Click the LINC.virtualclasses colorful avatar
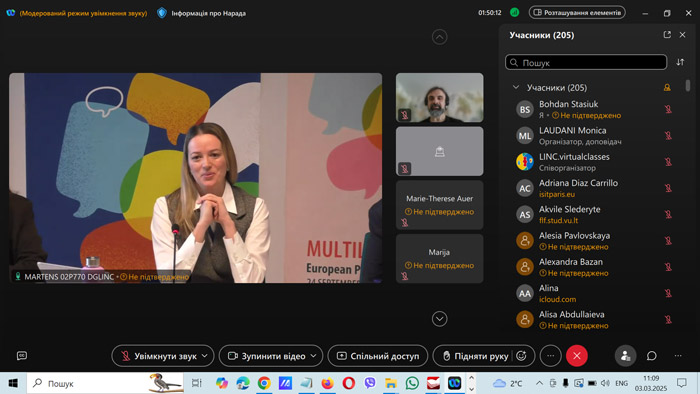Screen dimensions: 700x394 pos(525,162)
